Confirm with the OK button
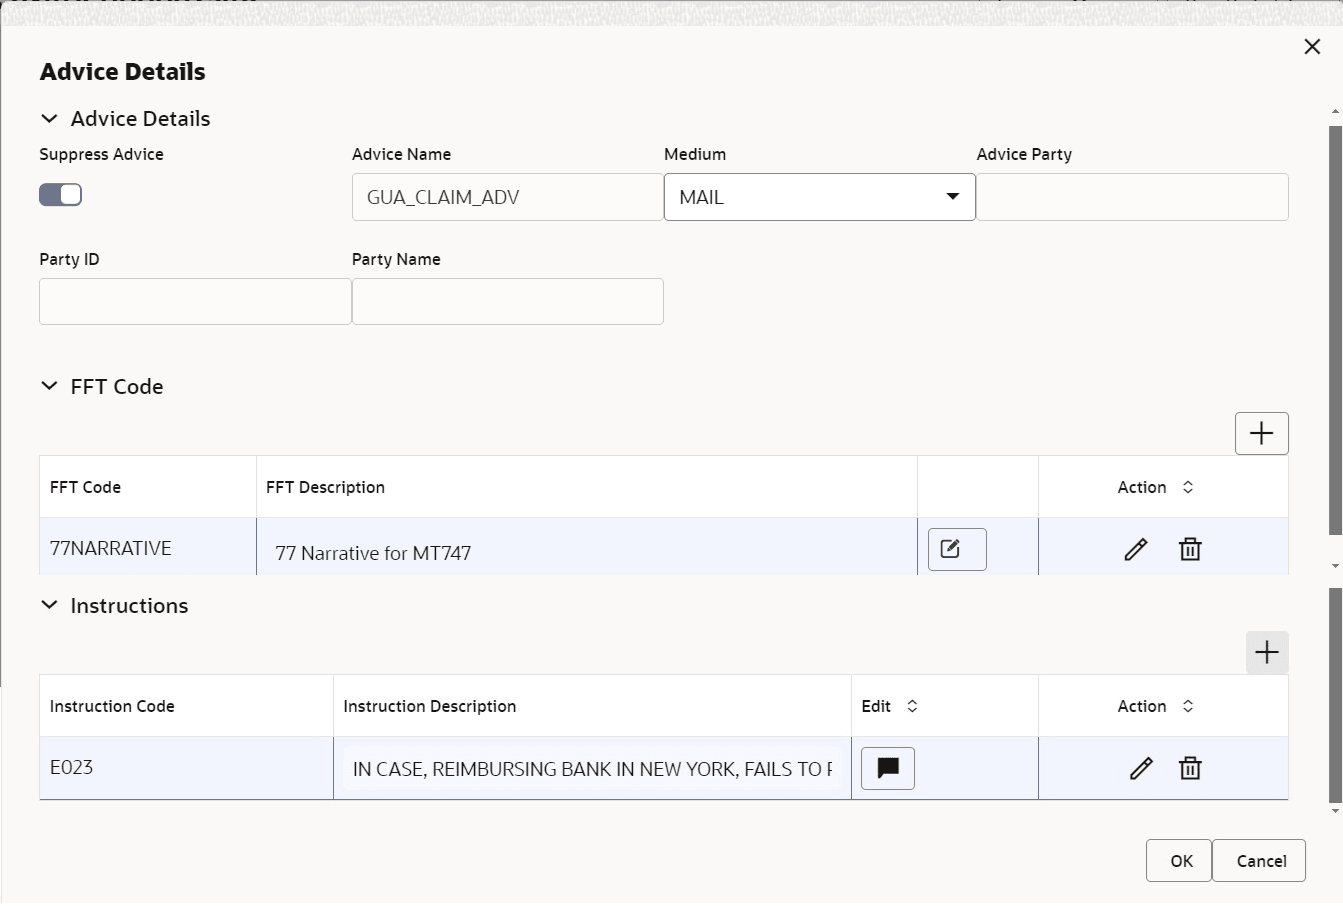The height and width of the screenshot is (907, 1343). 1178,860
